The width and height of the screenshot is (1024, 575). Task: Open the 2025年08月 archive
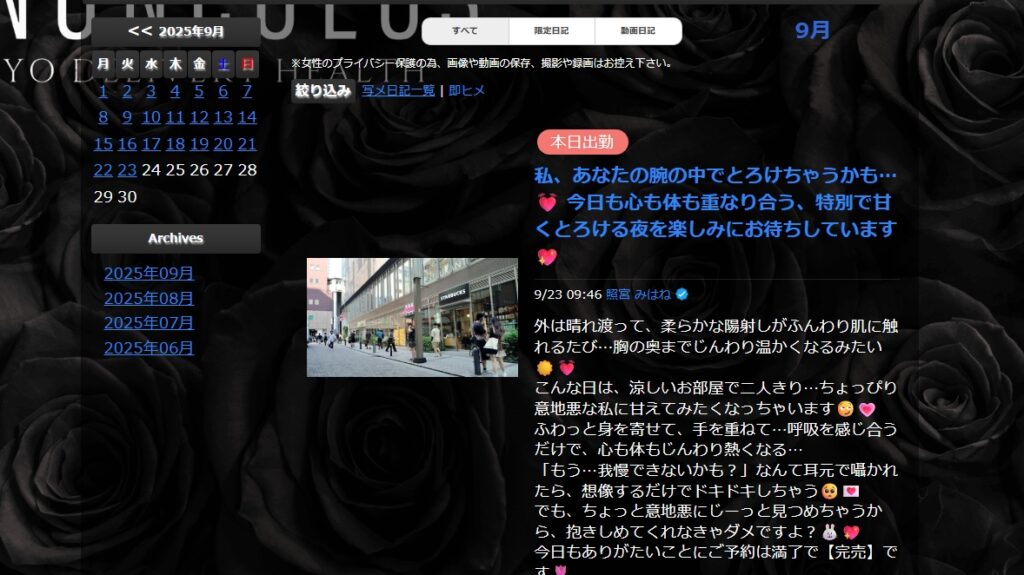click(x=149, y=299)
